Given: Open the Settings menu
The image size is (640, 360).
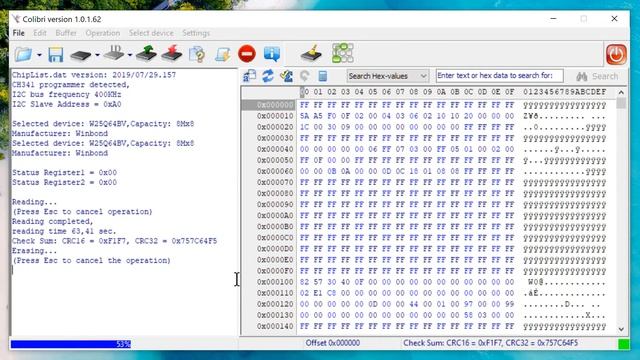Looking at the screenshot, I should (x=196, y=33).
